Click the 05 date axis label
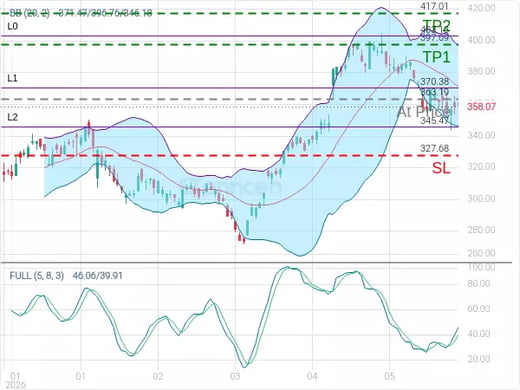The height and width of the screenshot is (390, 520). pos(389,376)
